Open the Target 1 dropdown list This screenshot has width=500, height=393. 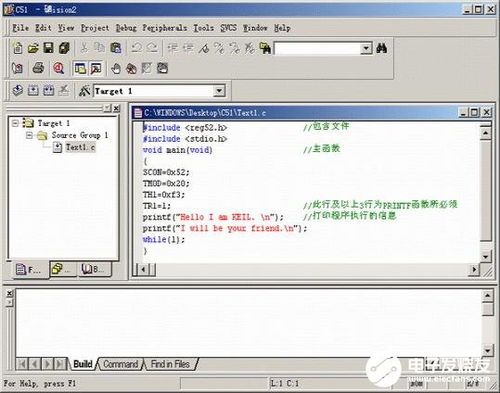[219, 91]
